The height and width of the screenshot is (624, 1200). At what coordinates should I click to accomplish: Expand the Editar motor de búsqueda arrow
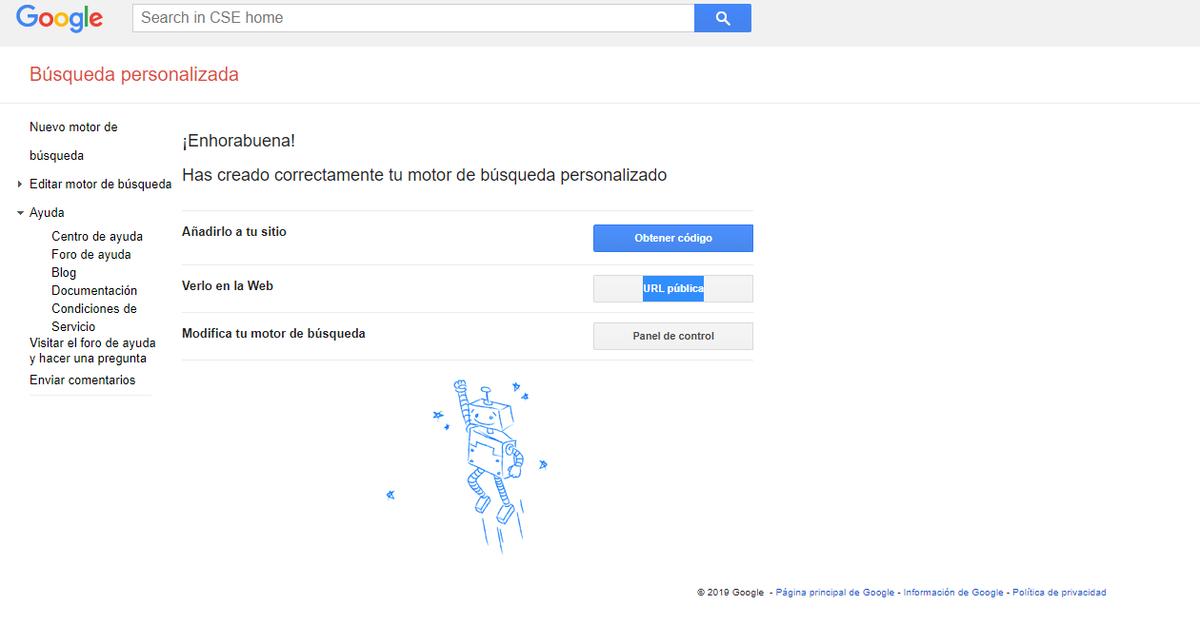tap(20, 184)
